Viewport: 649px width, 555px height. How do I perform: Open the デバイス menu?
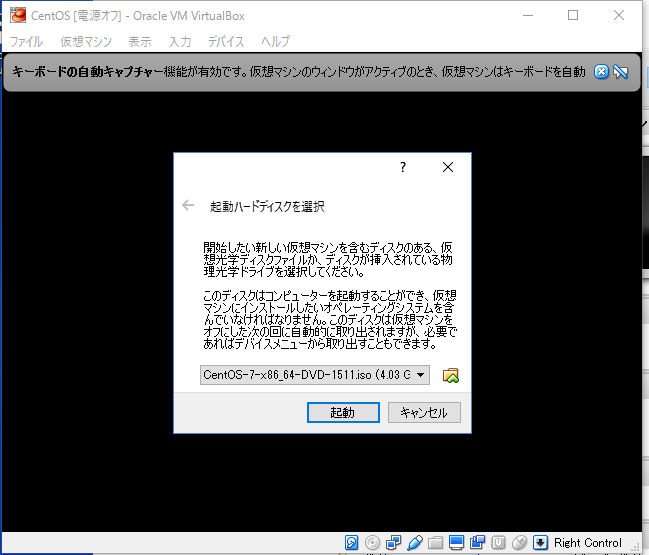(x=226, y=41)
